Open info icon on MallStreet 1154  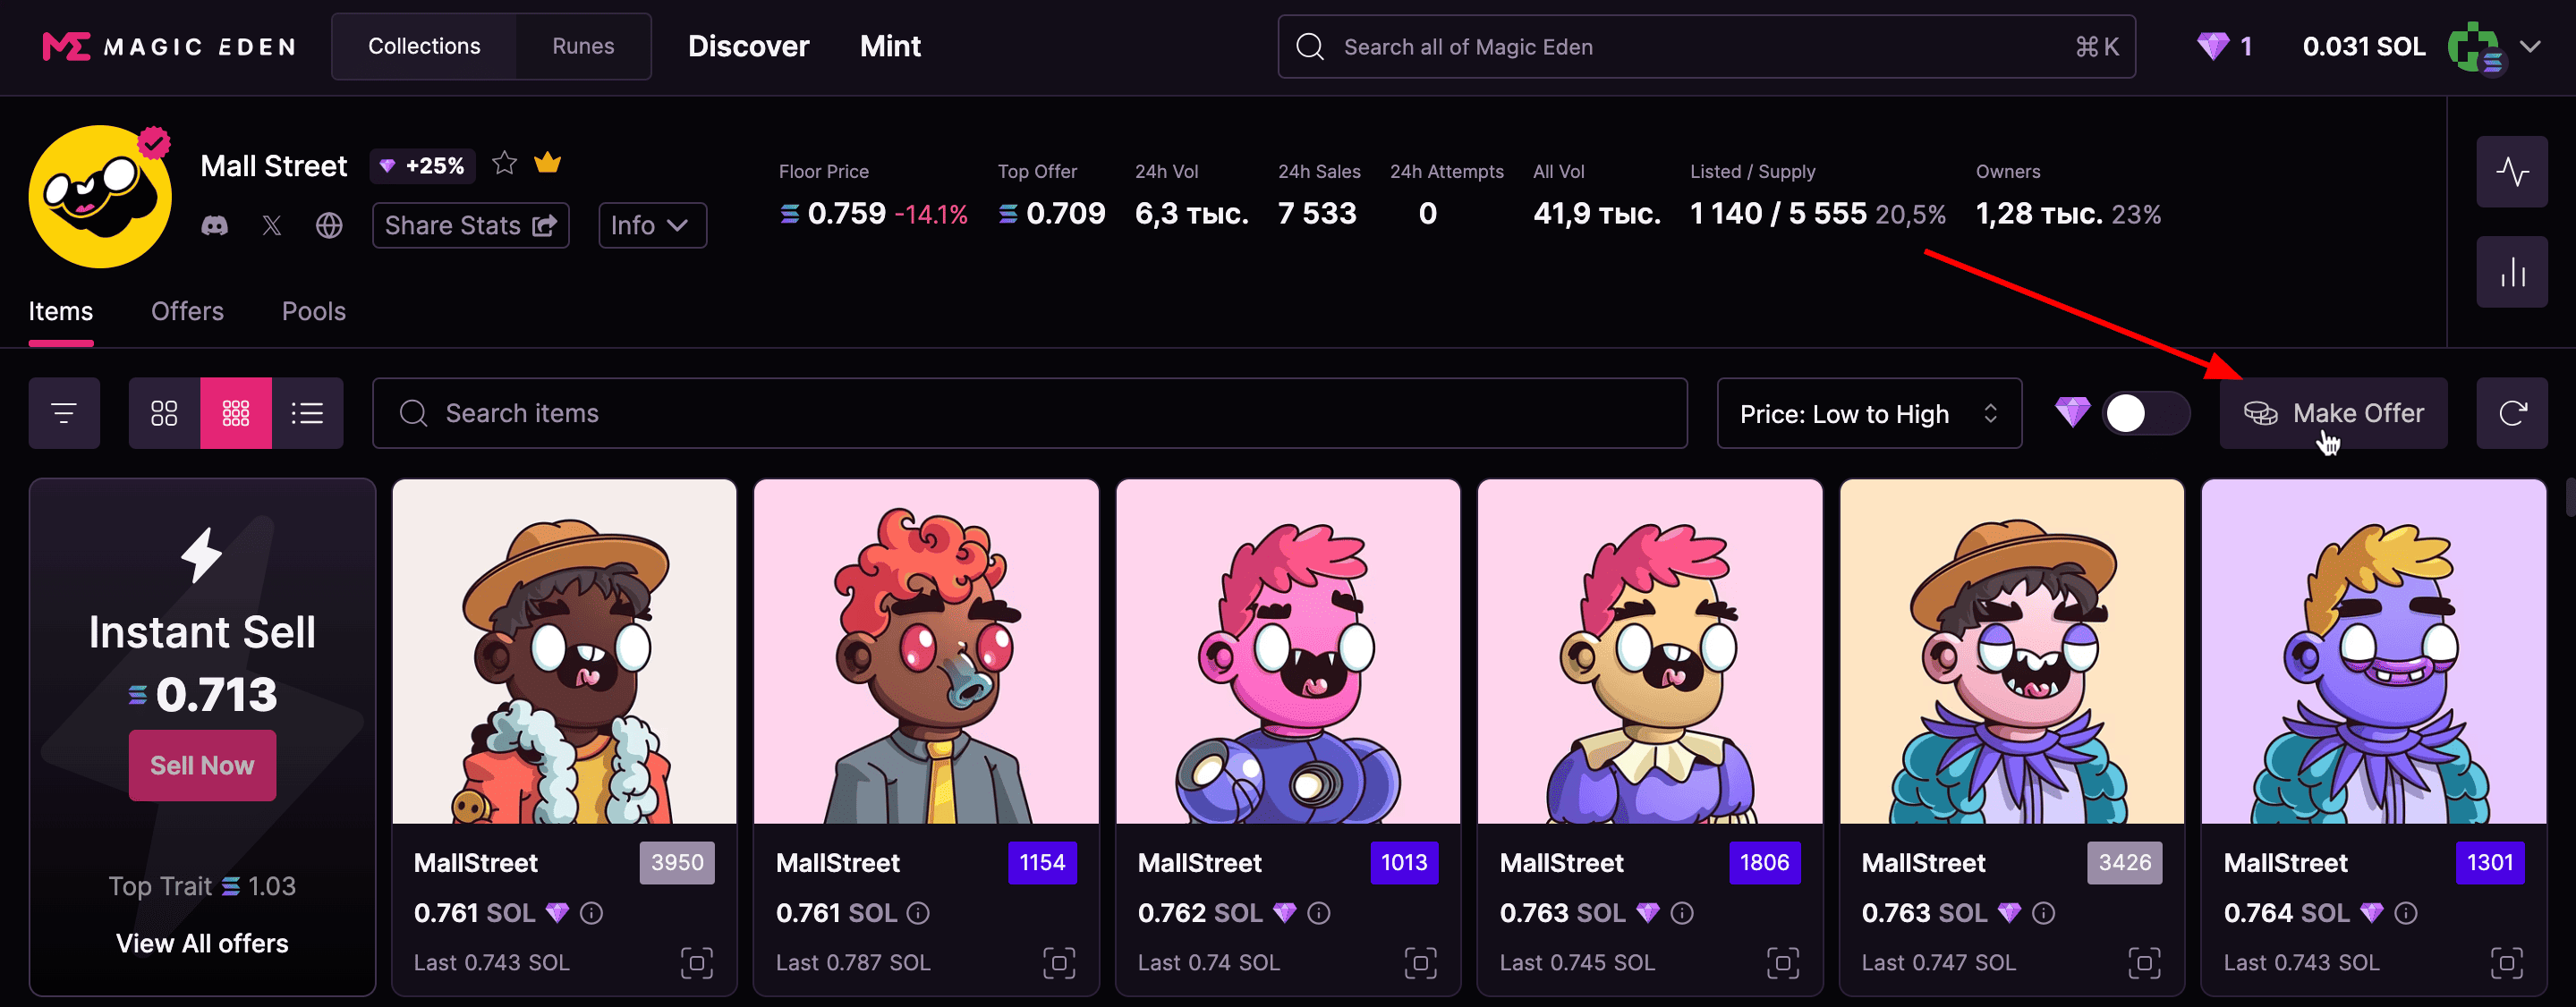point(918,913)
